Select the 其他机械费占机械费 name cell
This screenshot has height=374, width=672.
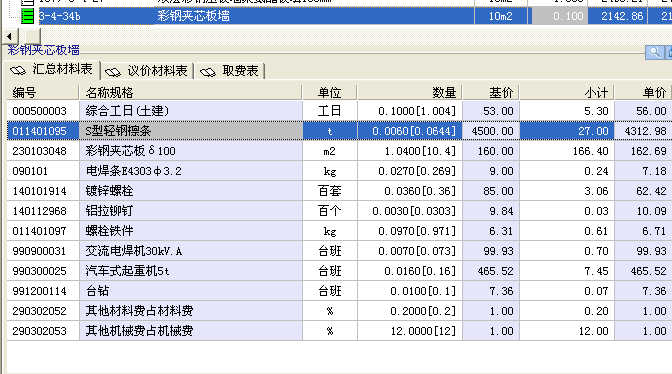(191, 331)
